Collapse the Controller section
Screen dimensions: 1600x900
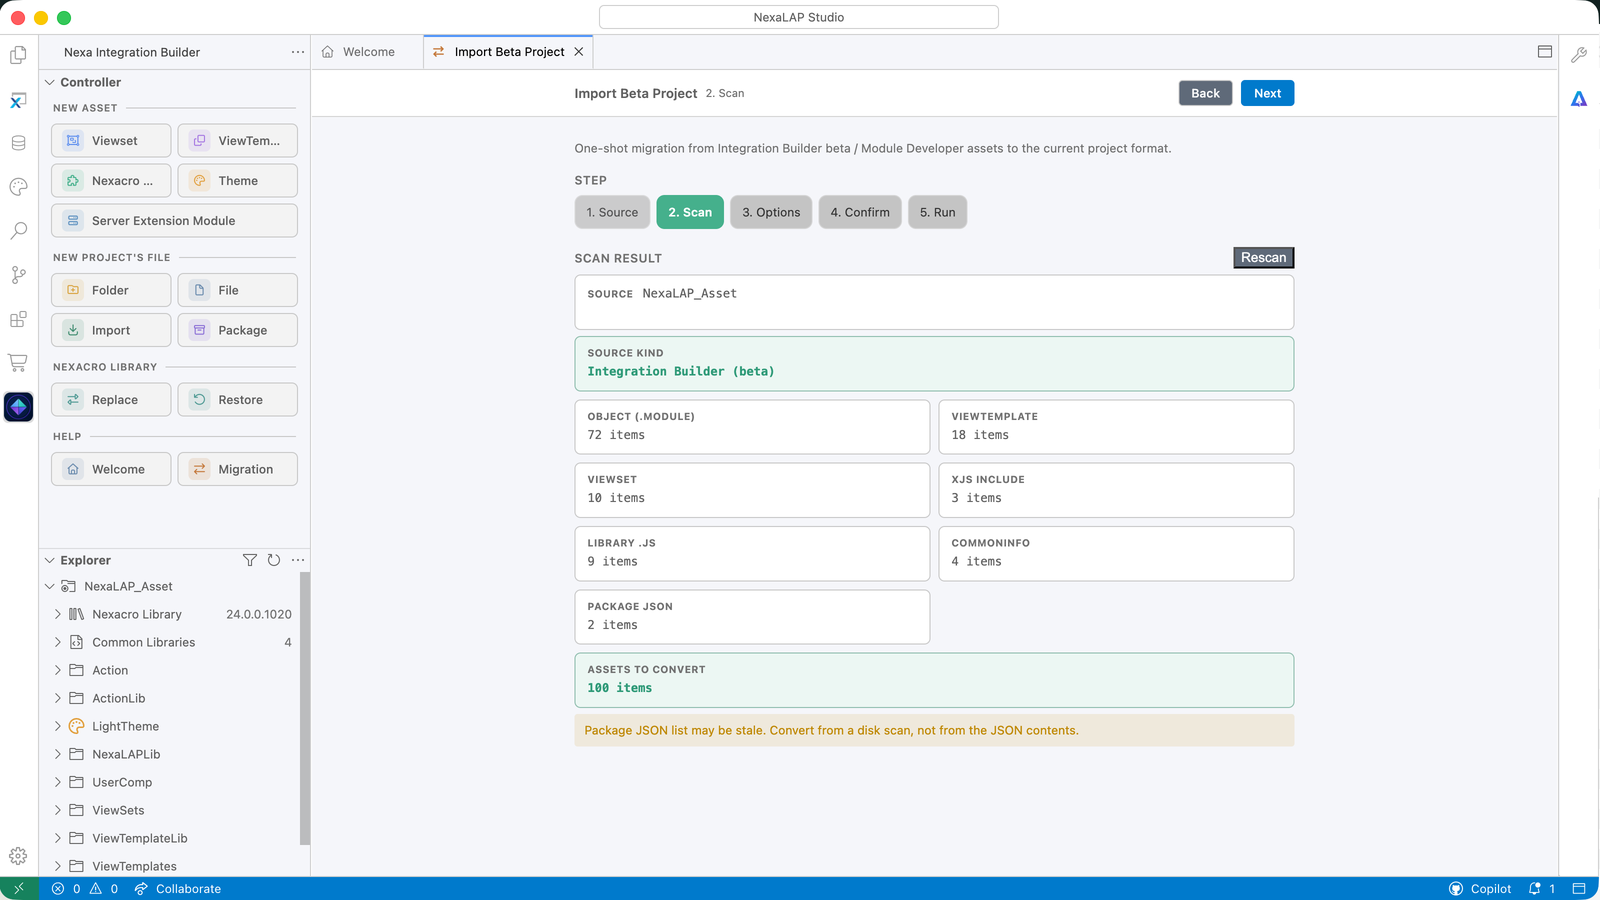50,82
